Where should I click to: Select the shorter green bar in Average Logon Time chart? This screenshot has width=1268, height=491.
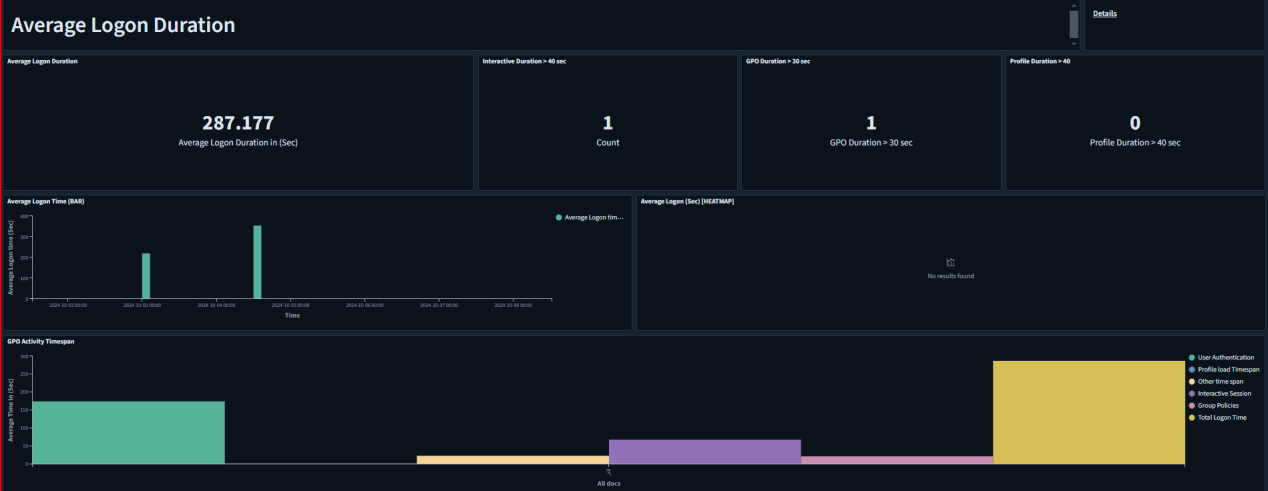coord(146,276)
